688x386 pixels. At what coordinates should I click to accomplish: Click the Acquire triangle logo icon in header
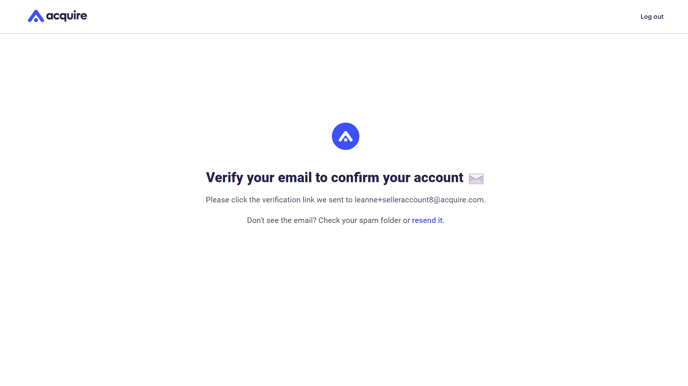[36, 16]
